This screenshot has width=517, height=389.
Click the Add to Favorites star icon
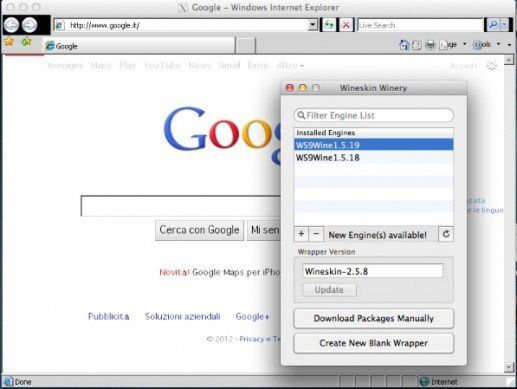coord(26,41)
